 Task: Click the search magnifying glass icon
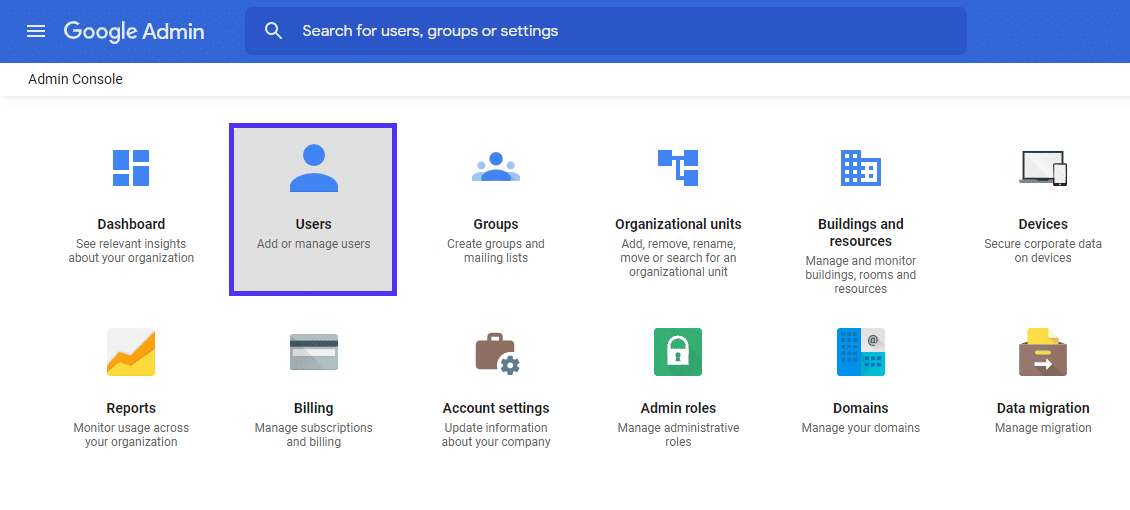[274, 31]
